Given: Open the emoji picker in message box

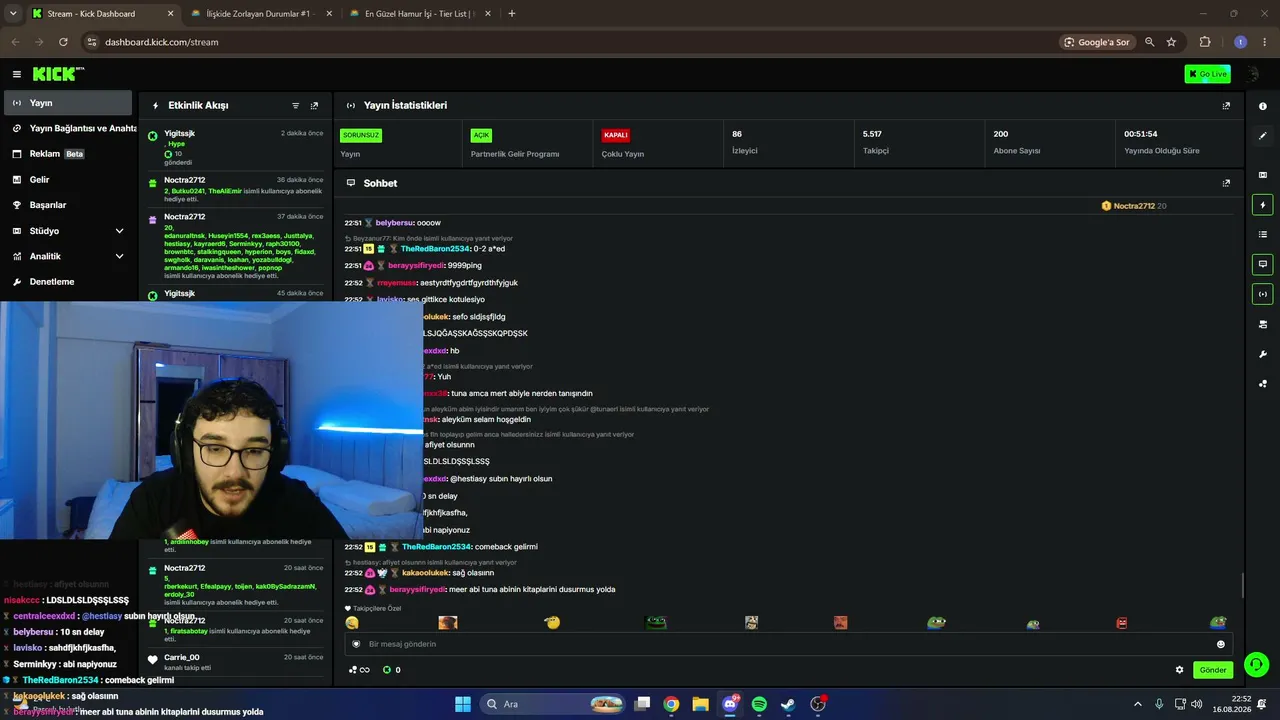Looking at the screenshot, I should pyautogui.click(x=1220, y=644).
